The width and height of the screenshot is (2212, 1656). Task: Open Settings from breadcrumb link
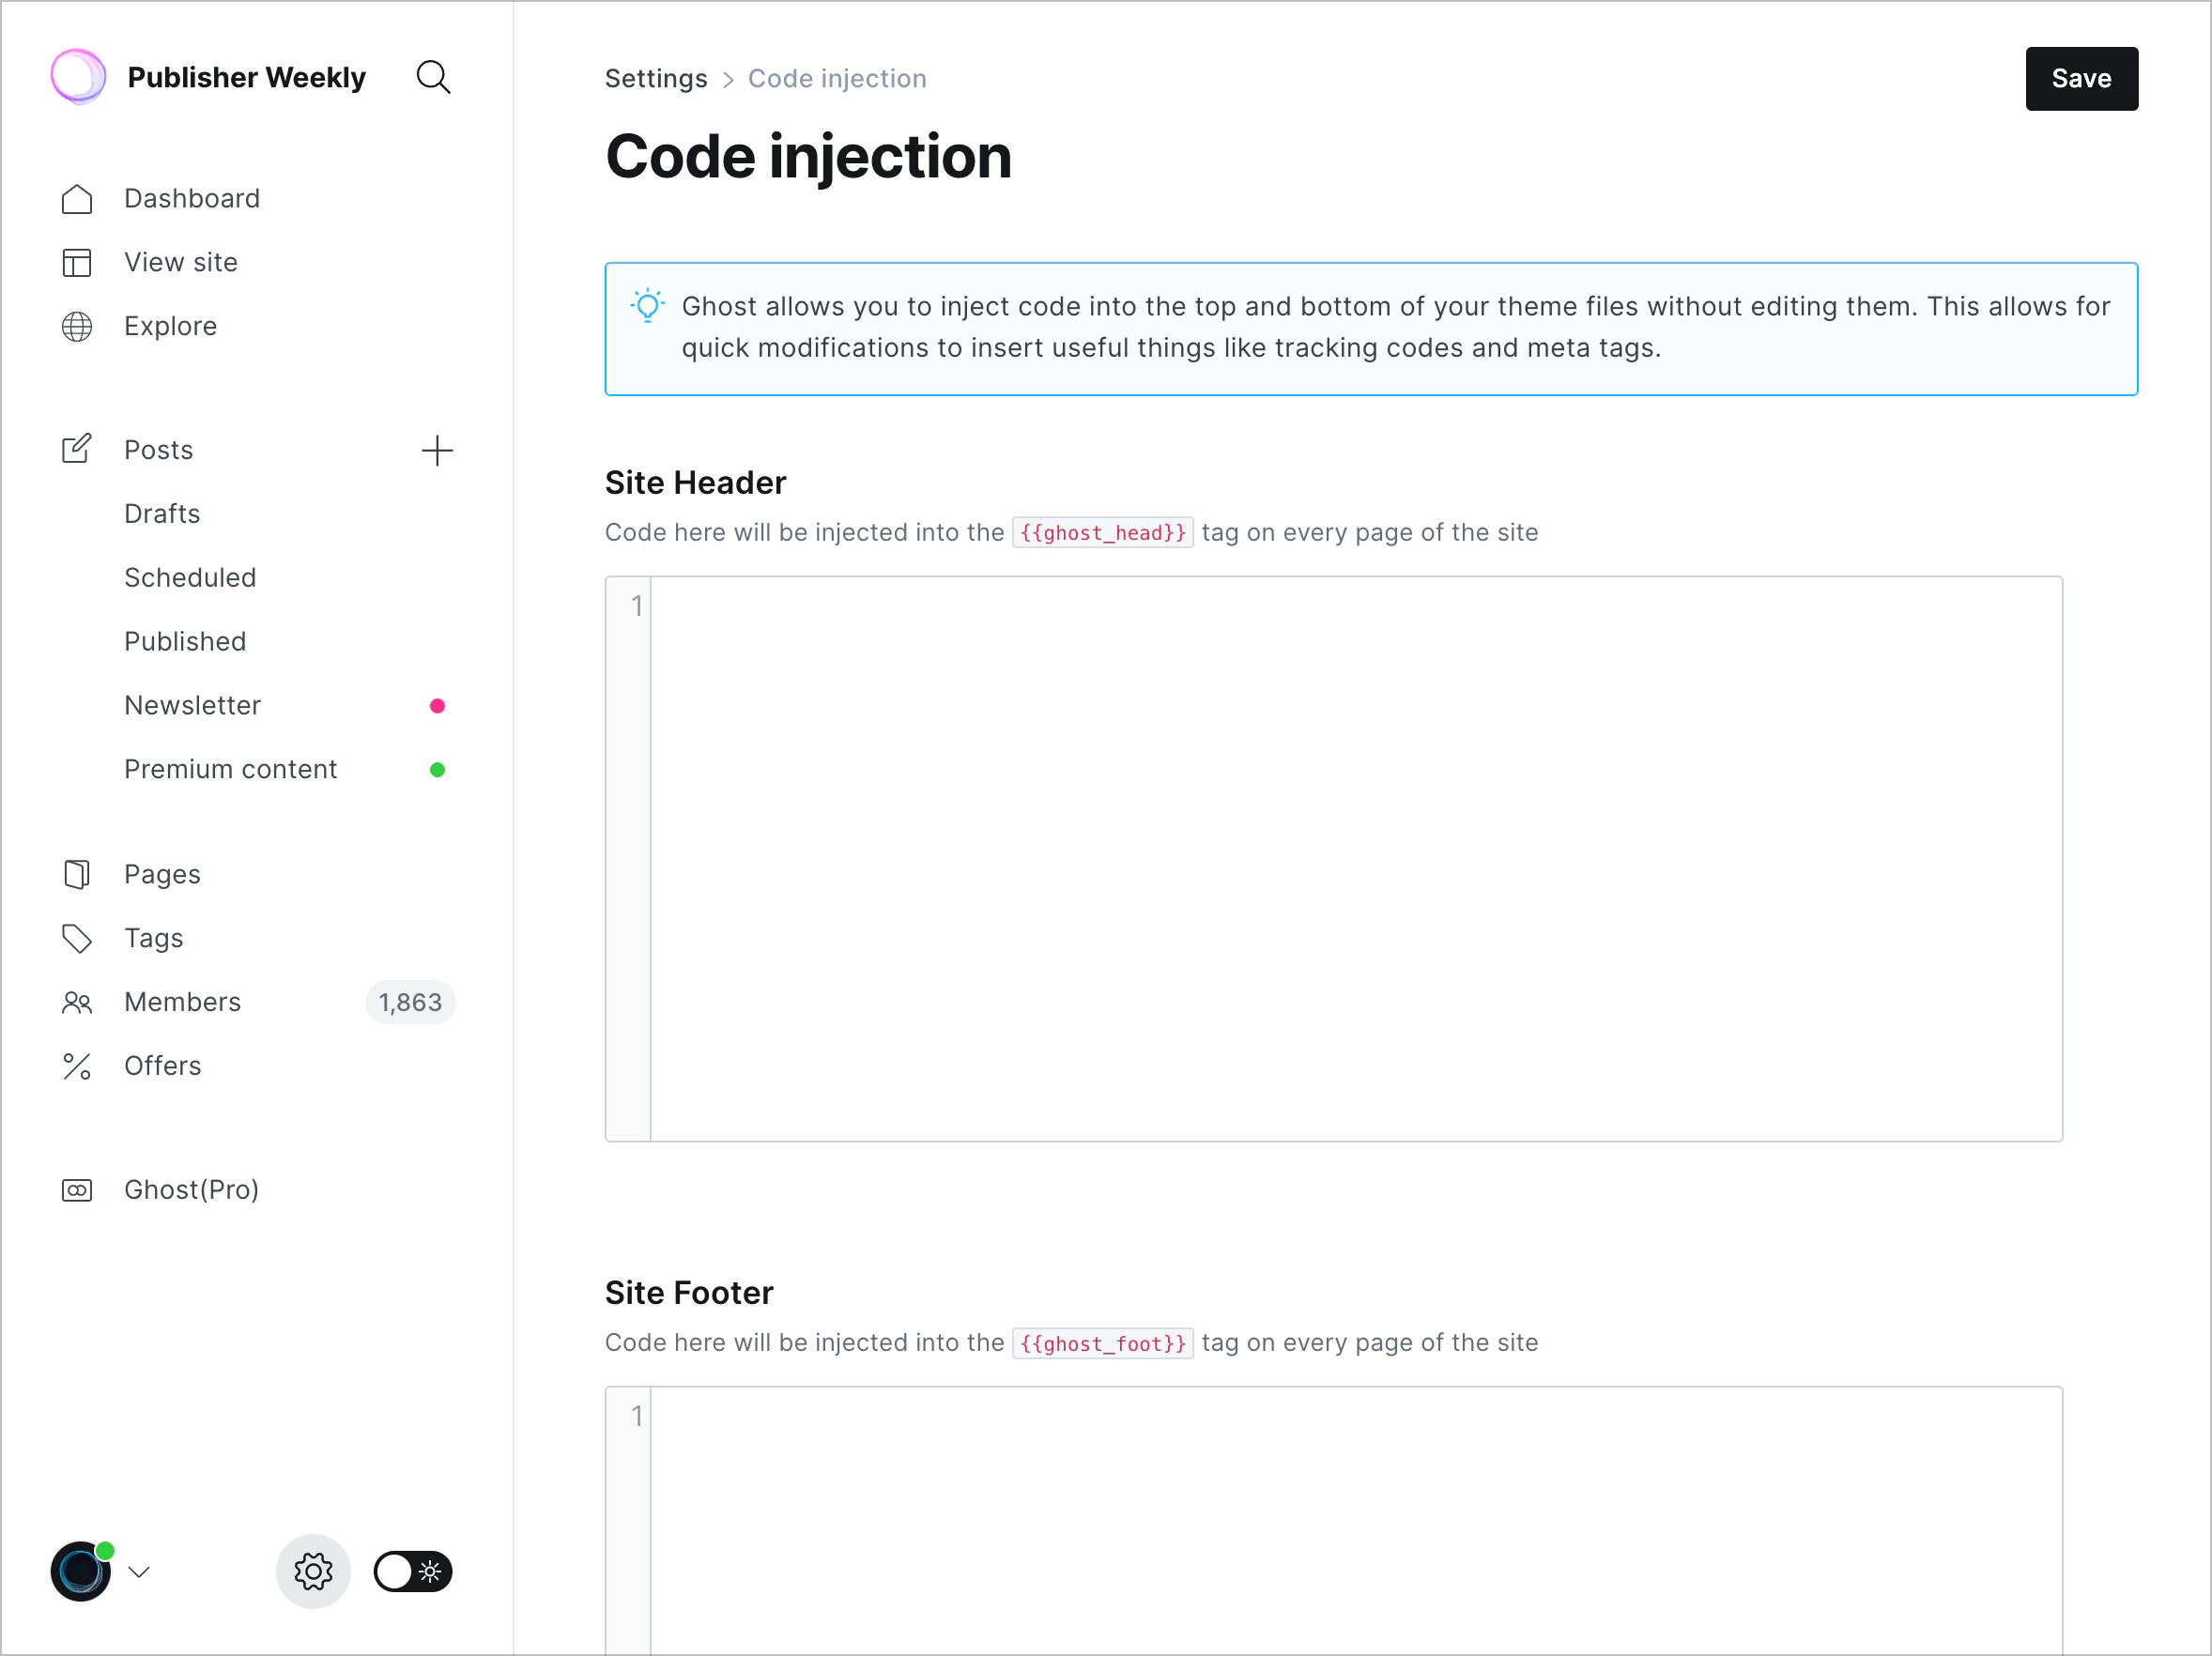[655, 78]
